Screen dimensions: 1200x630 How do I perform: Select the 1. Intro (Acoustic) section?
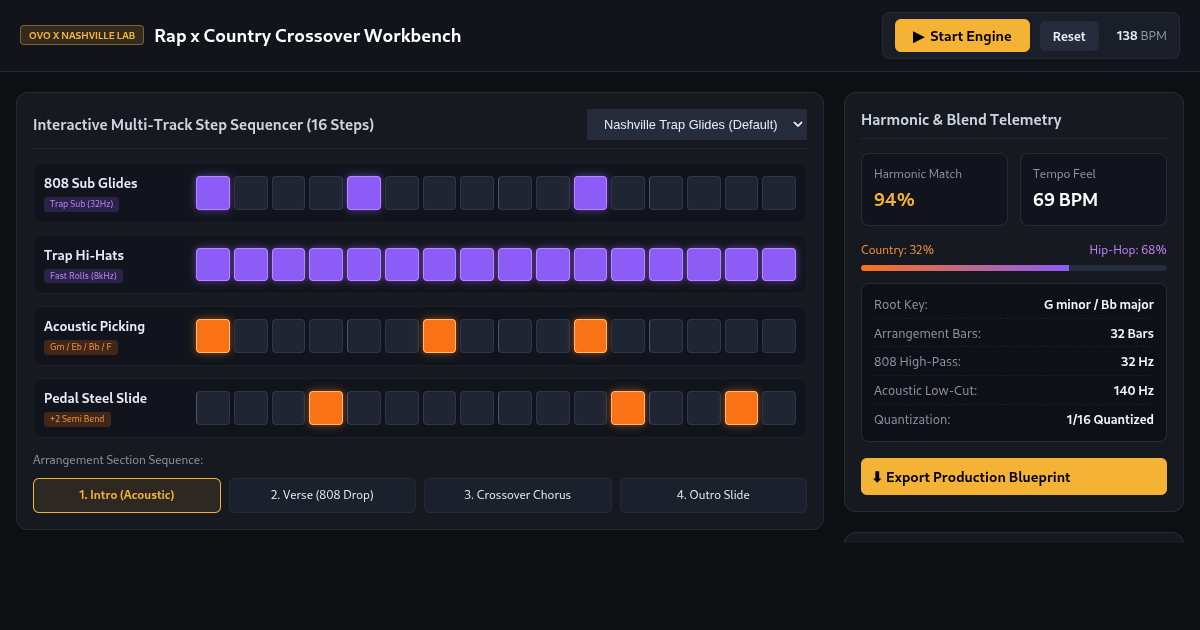[x=127, y=495]
